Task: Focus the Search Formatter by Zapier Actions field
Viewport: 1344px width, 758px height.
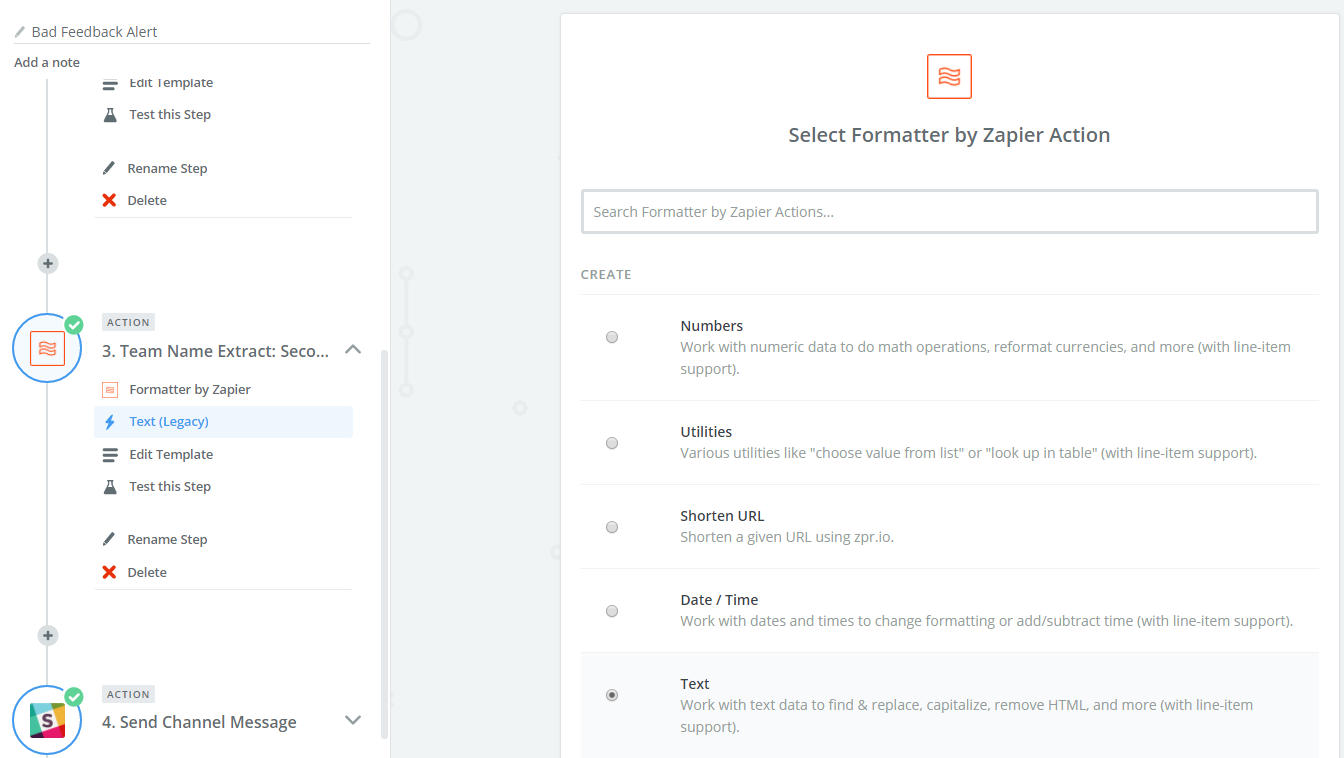Action: pos(949,212)
